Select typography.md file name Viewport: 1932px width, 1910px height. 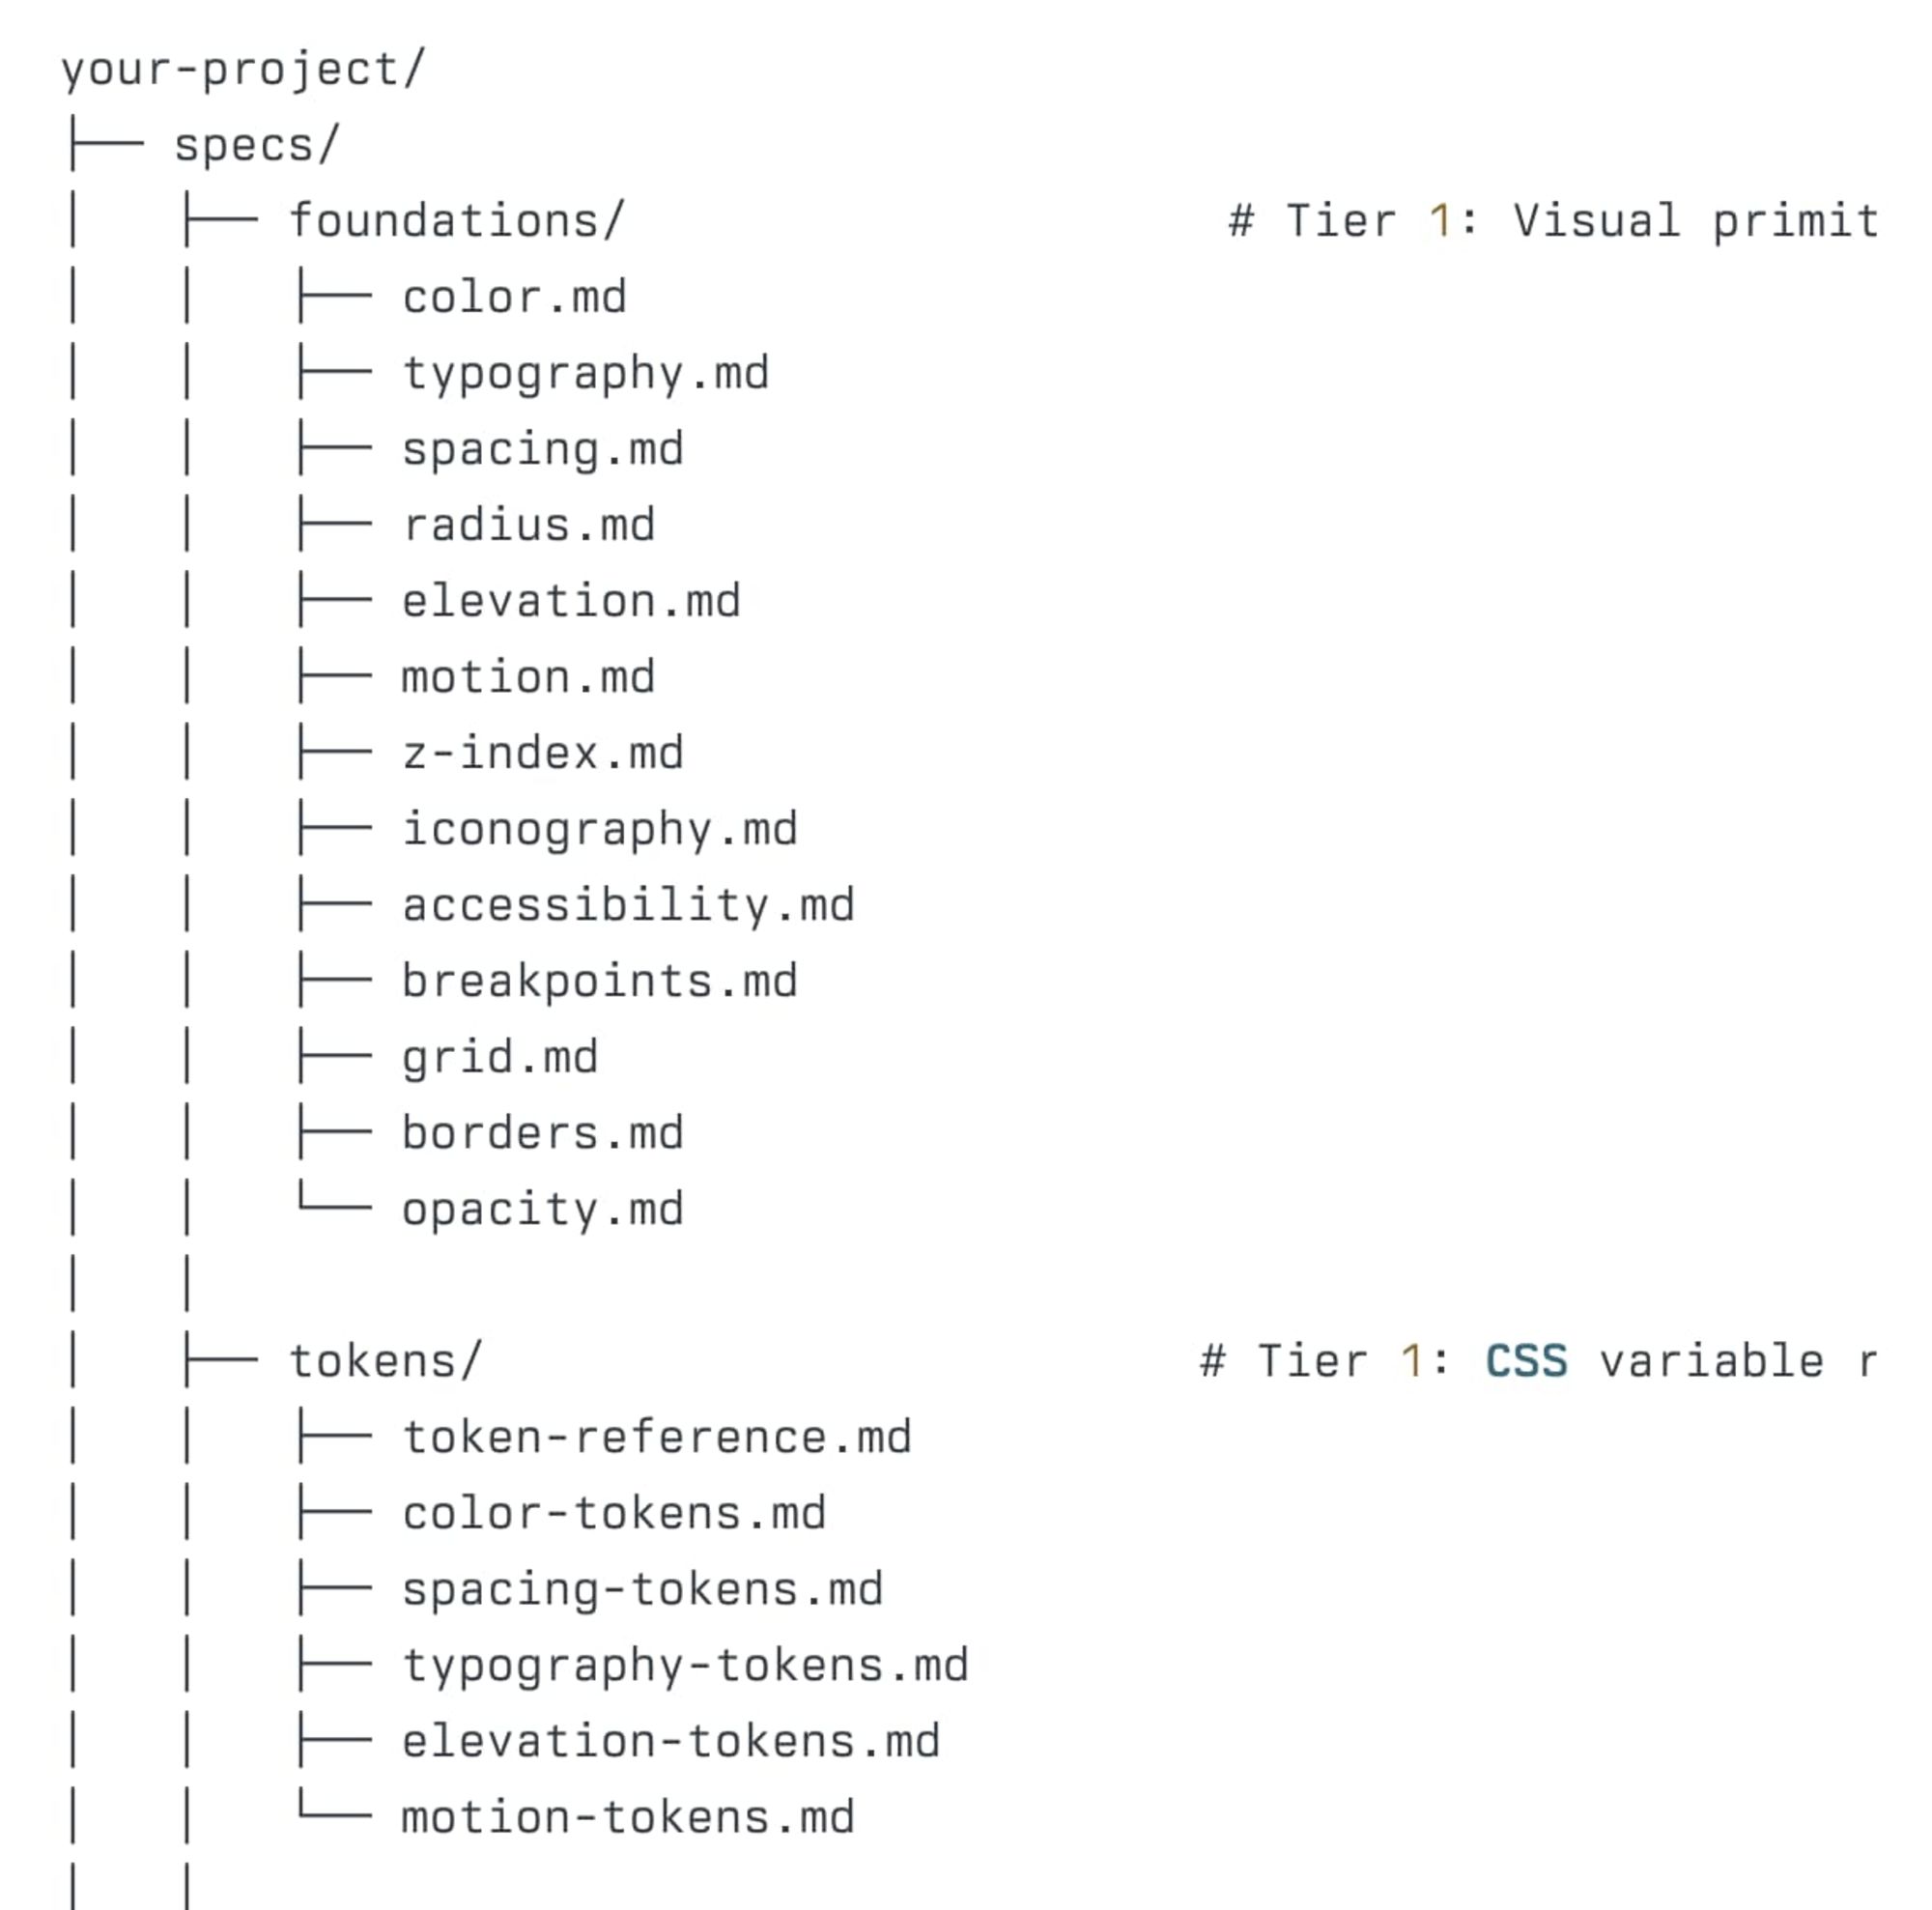tap(586, 374)
